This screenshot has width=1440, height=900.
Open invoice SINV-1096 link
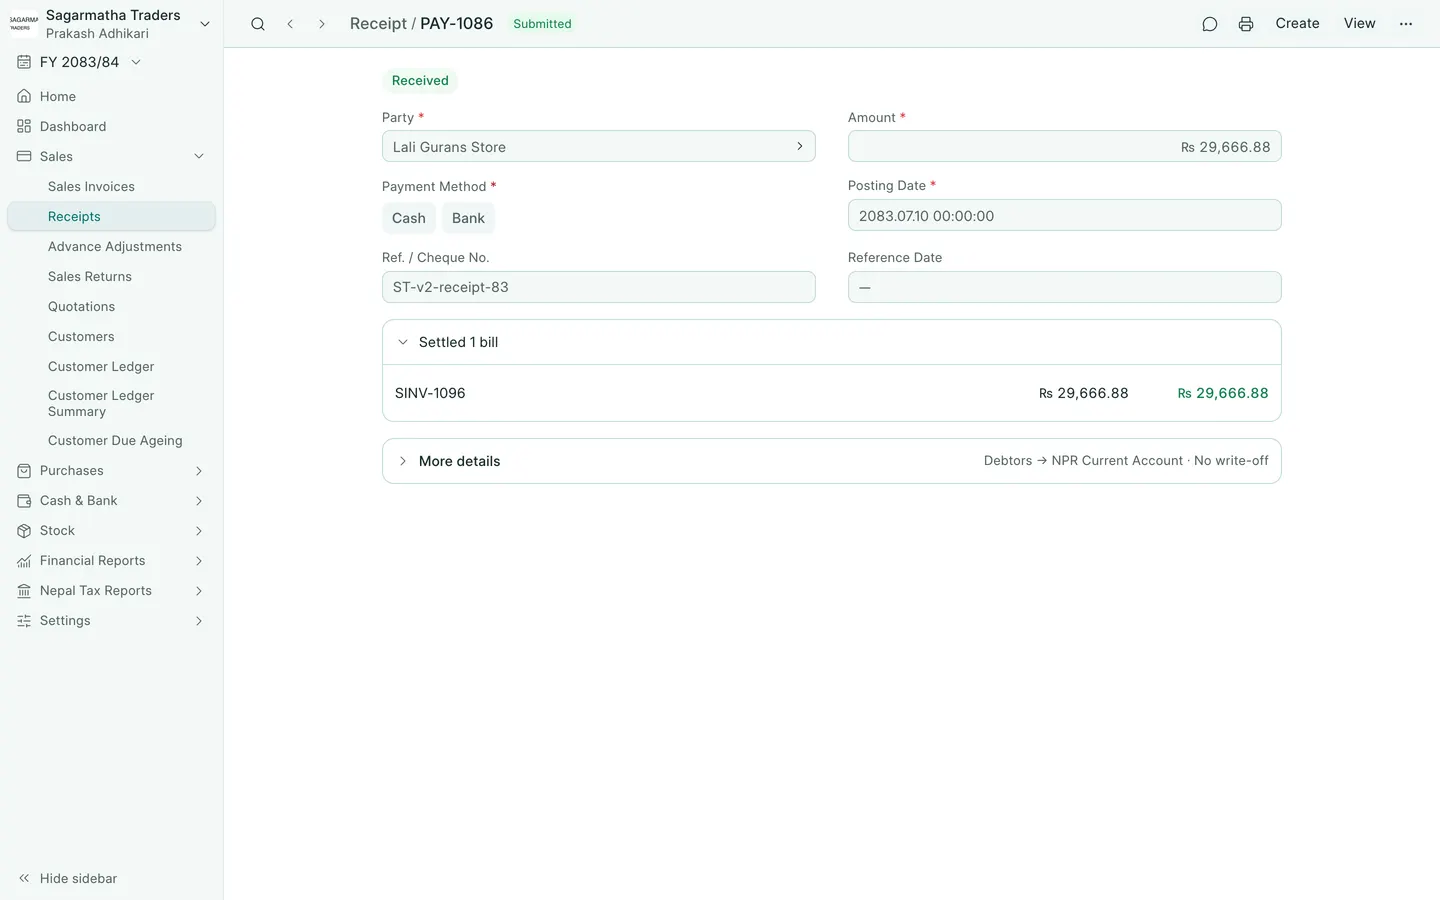pos(430,393)
